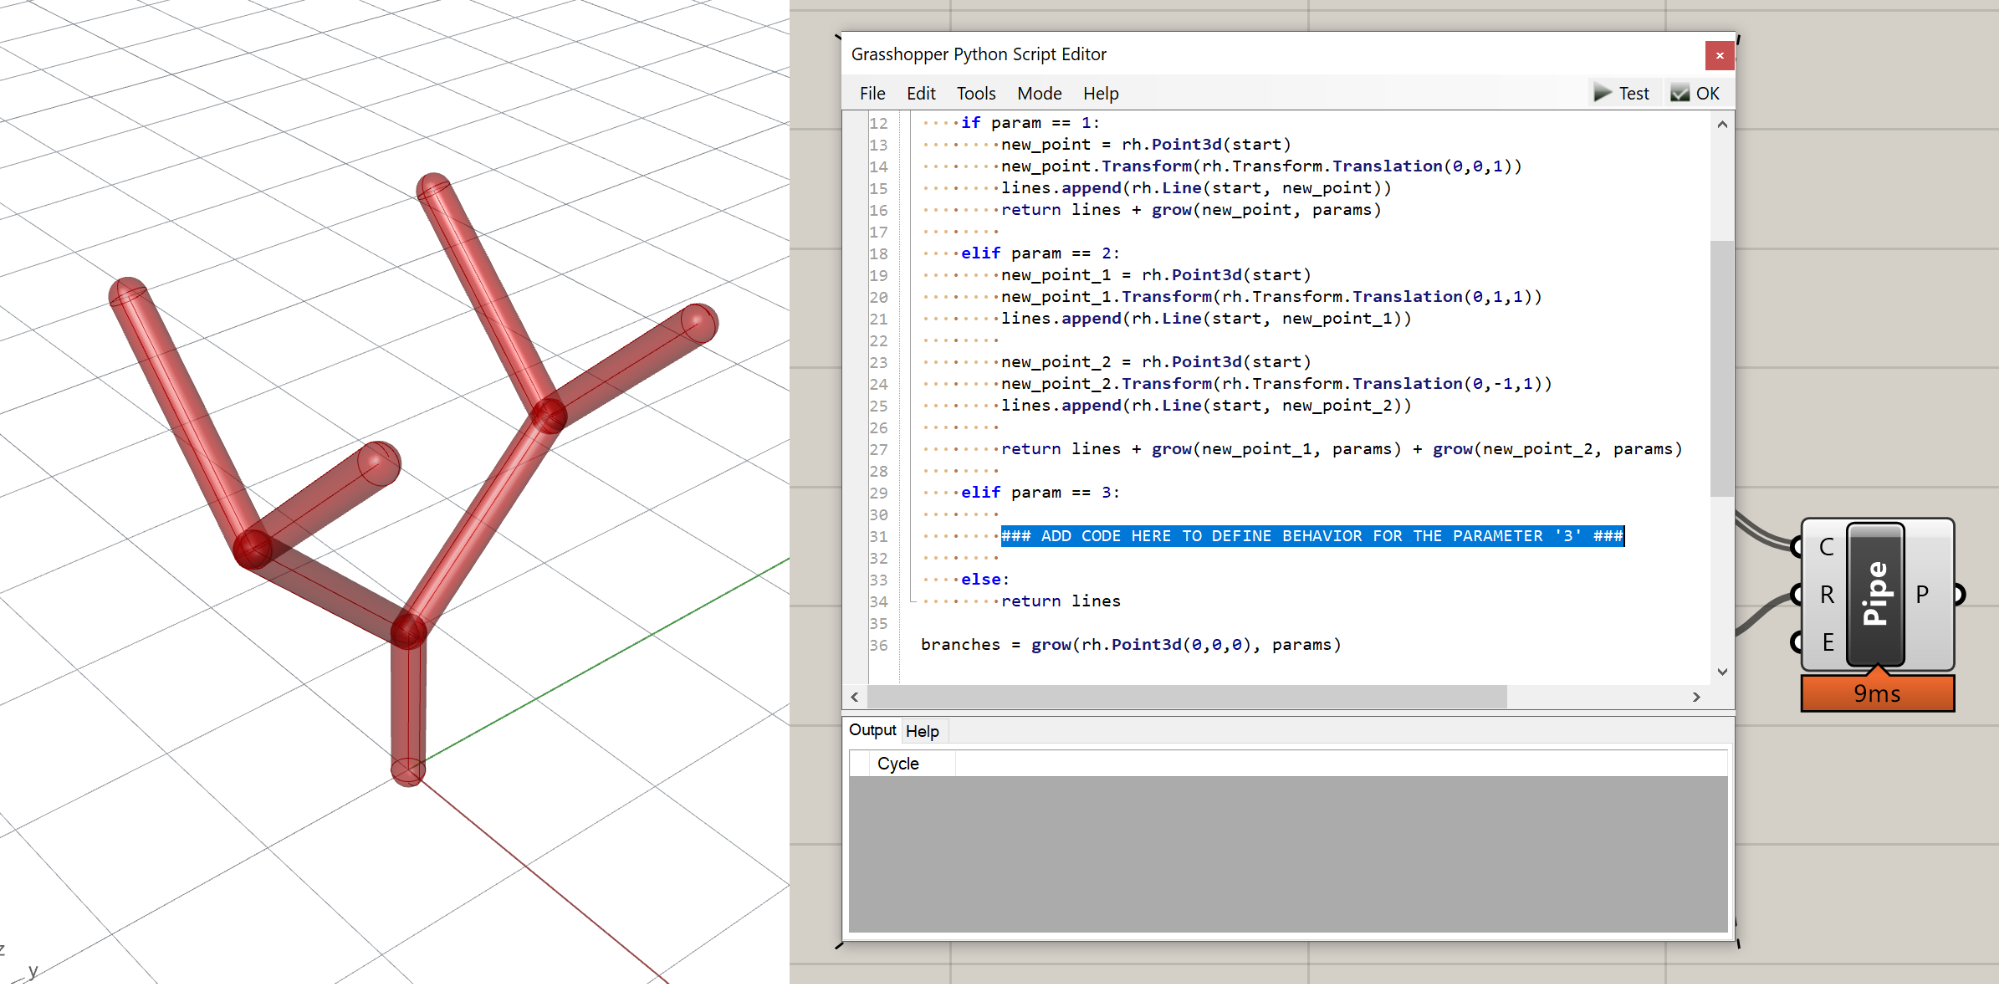Switch to the Help tab in the lower panel
The width and height of the screenshot is (1999, 984).
tap(922, 731)
